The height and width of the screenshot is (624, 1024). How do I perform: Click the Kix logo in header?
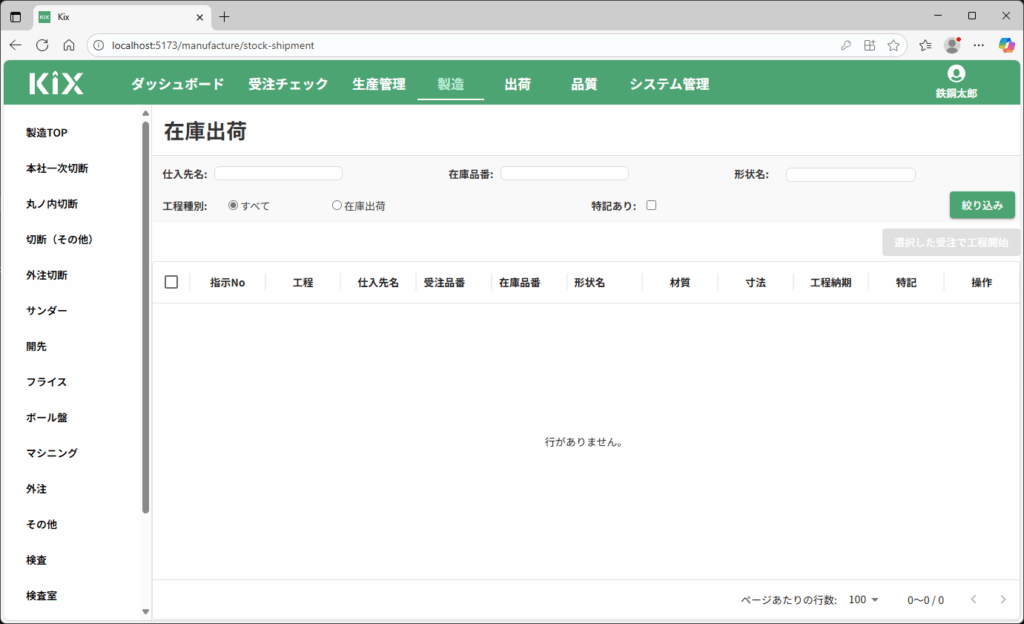click(56, 84)
